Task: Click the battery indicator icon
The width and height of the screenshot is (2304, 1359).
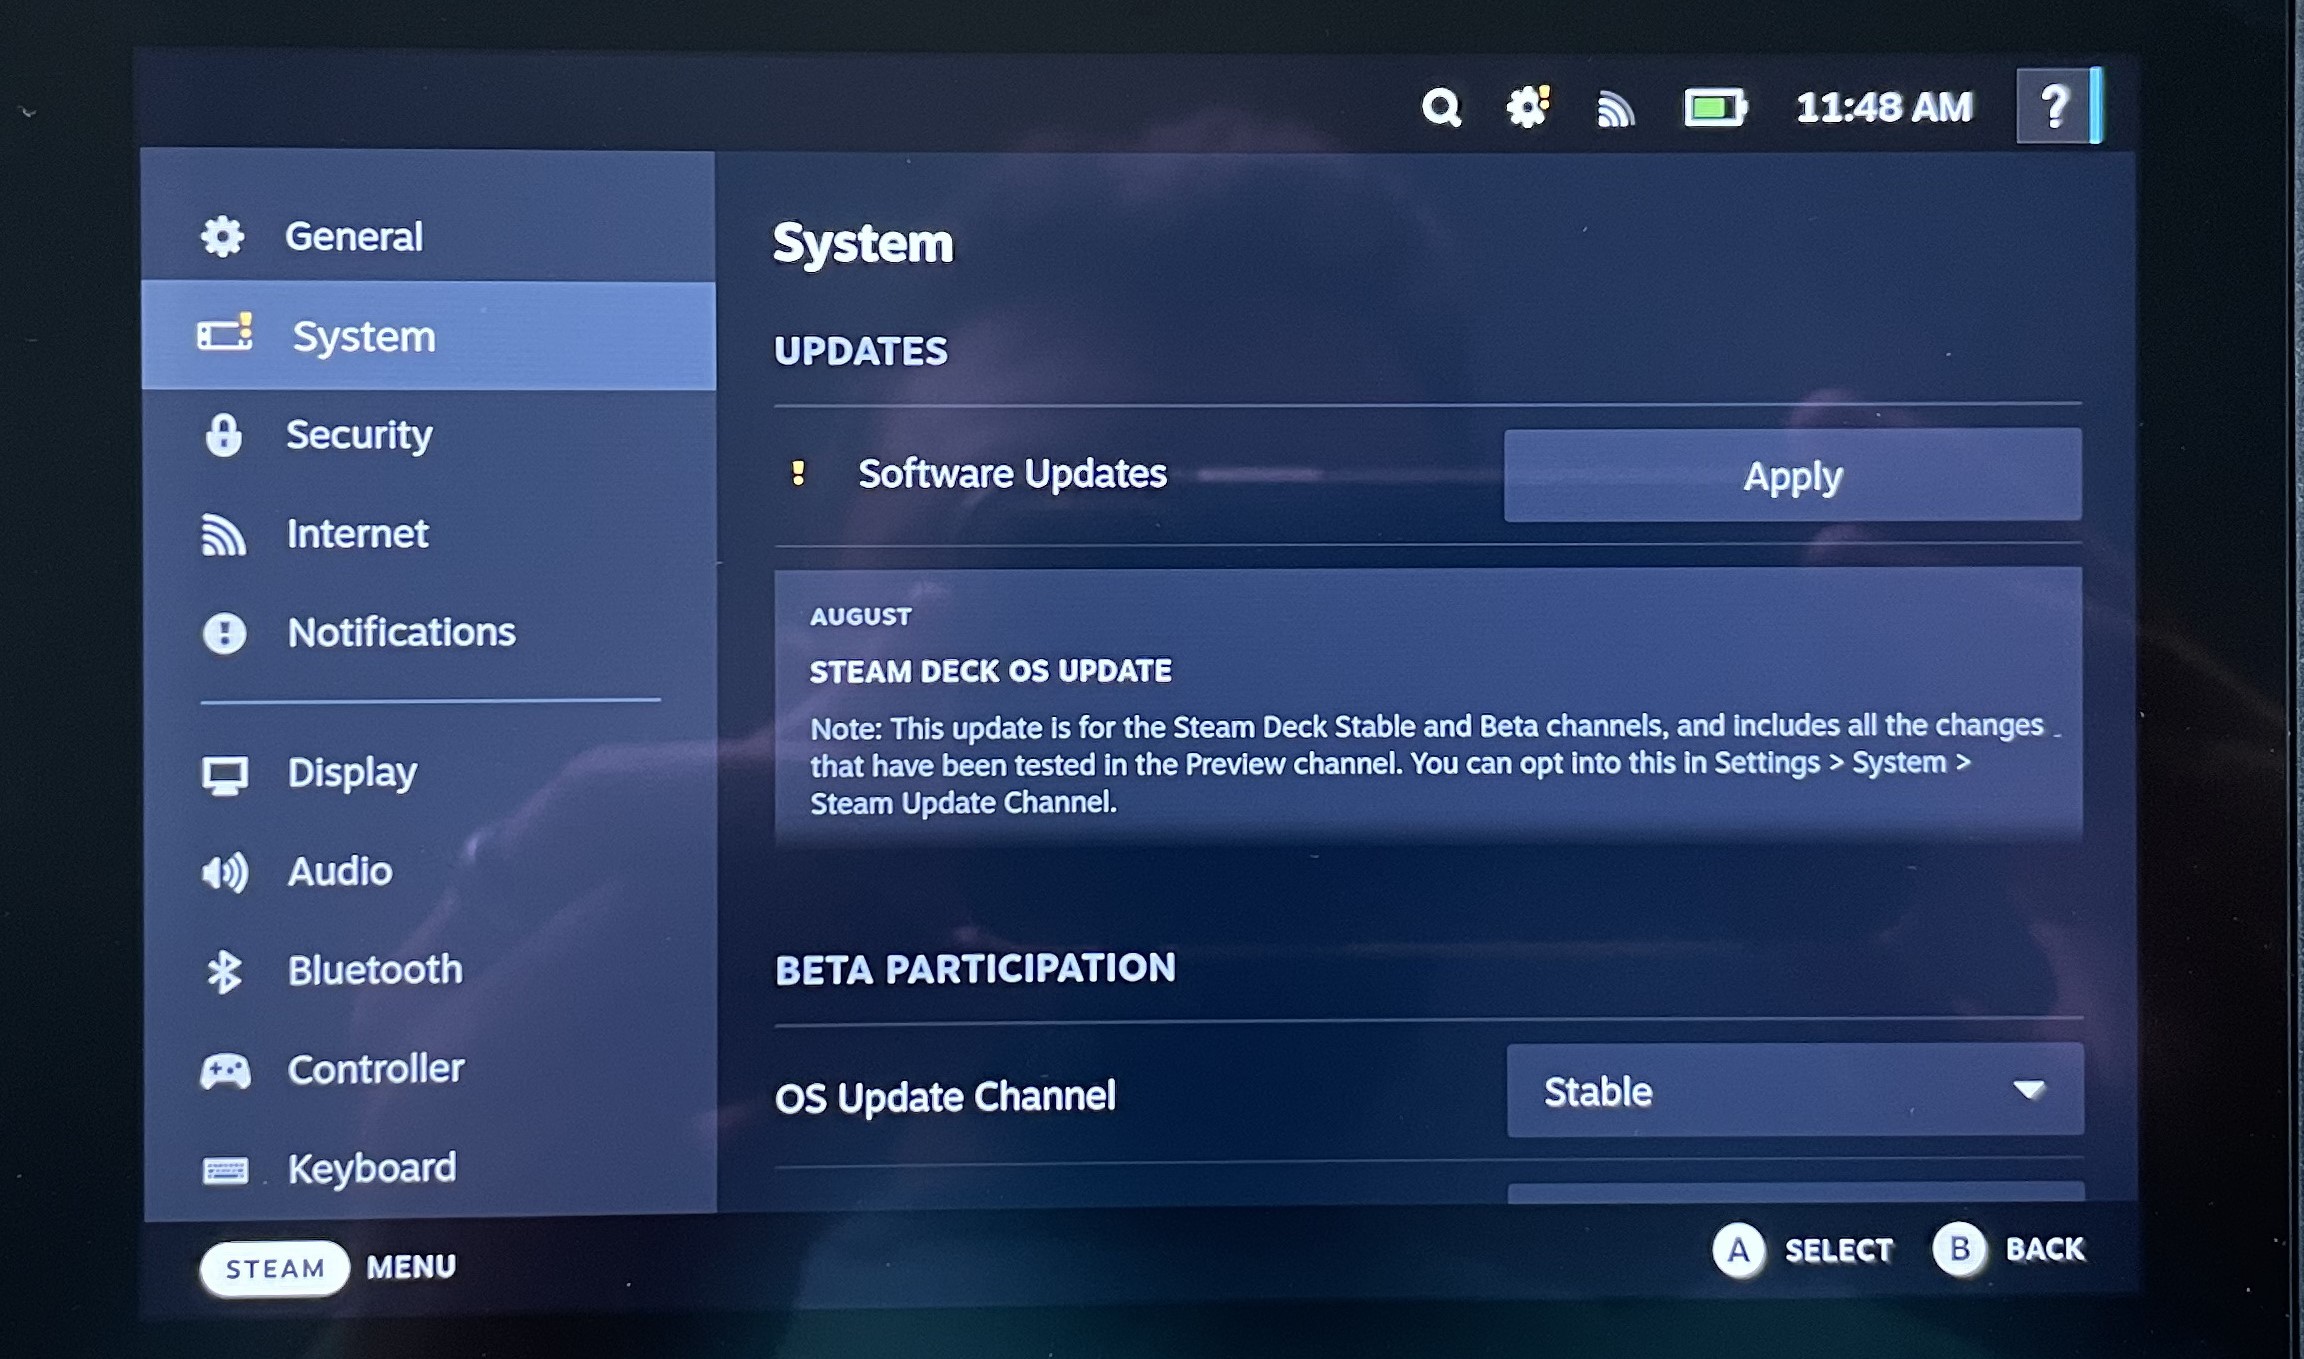Action: point(1714,107)
